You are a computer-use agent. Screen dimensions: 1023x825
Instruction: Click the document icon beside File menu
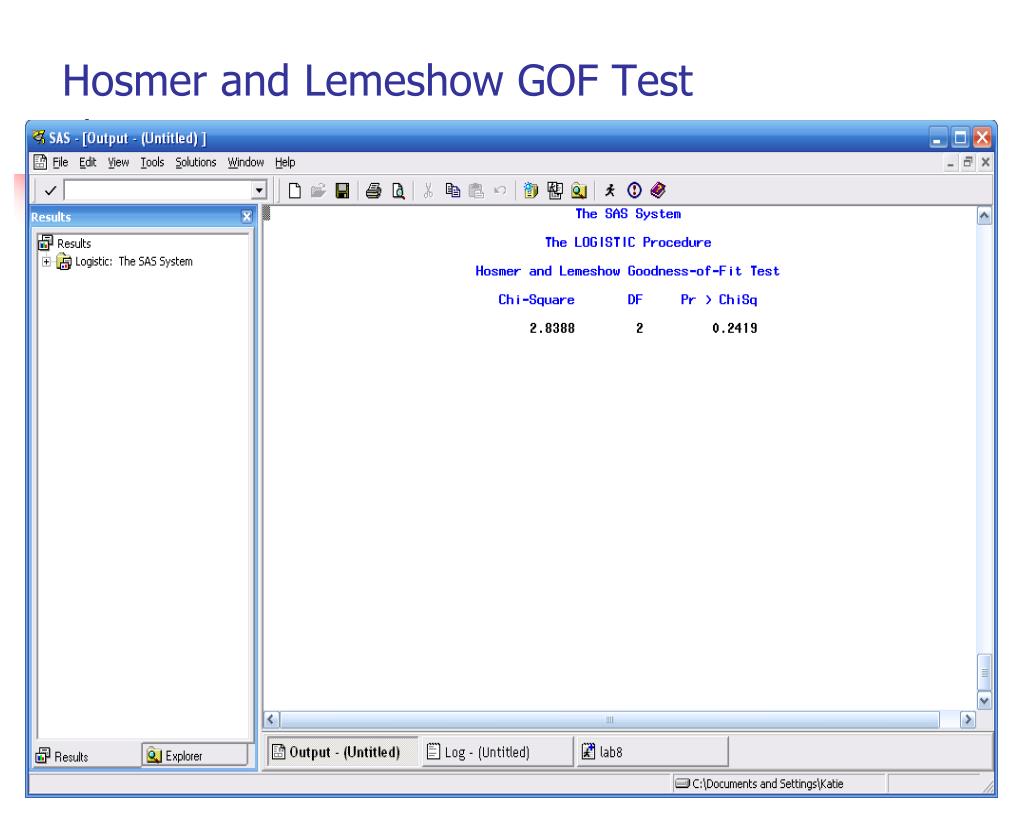(x=40, y=162)
